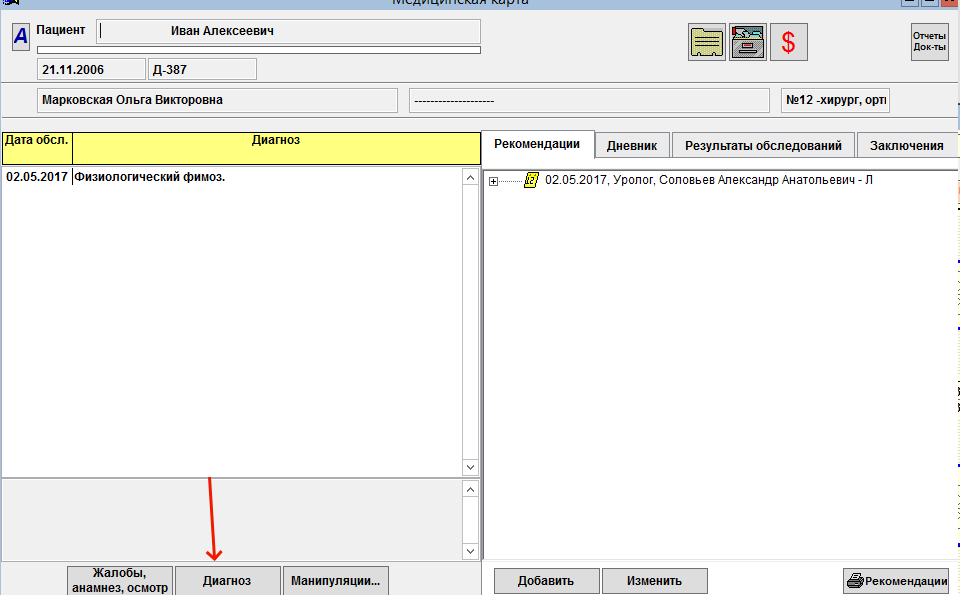Click the blue letter A icon
Screen dimensions: 960x595
(x=21, y=37)
